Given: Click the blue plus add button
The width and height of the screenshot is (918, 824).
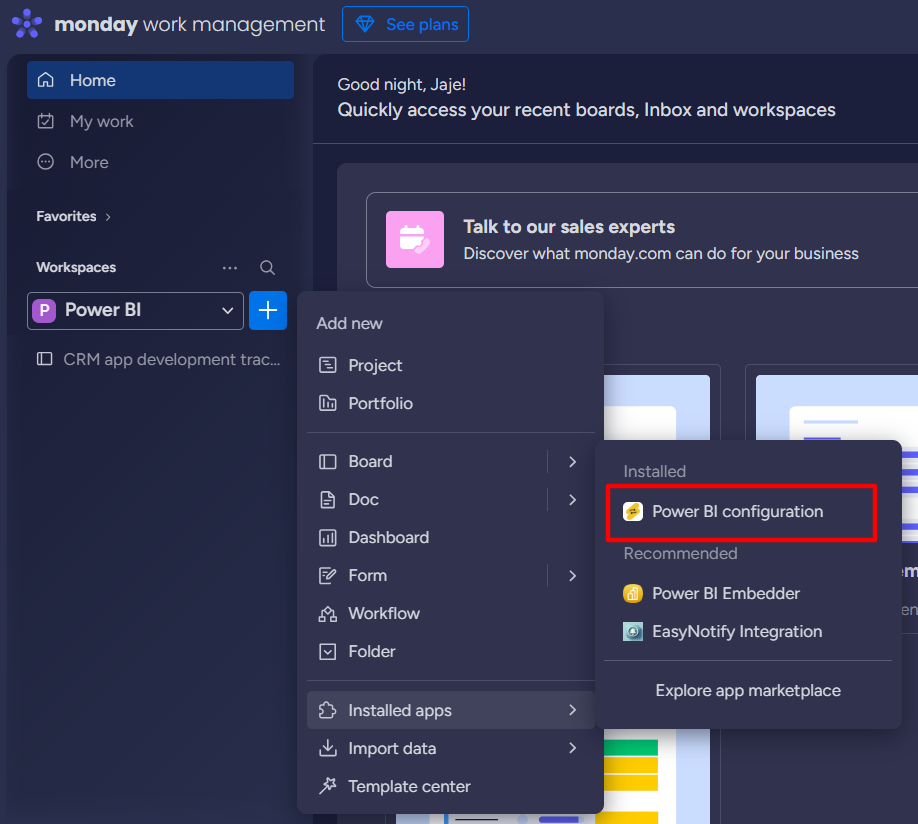Looking at the screenshot, I should point(268,310).
